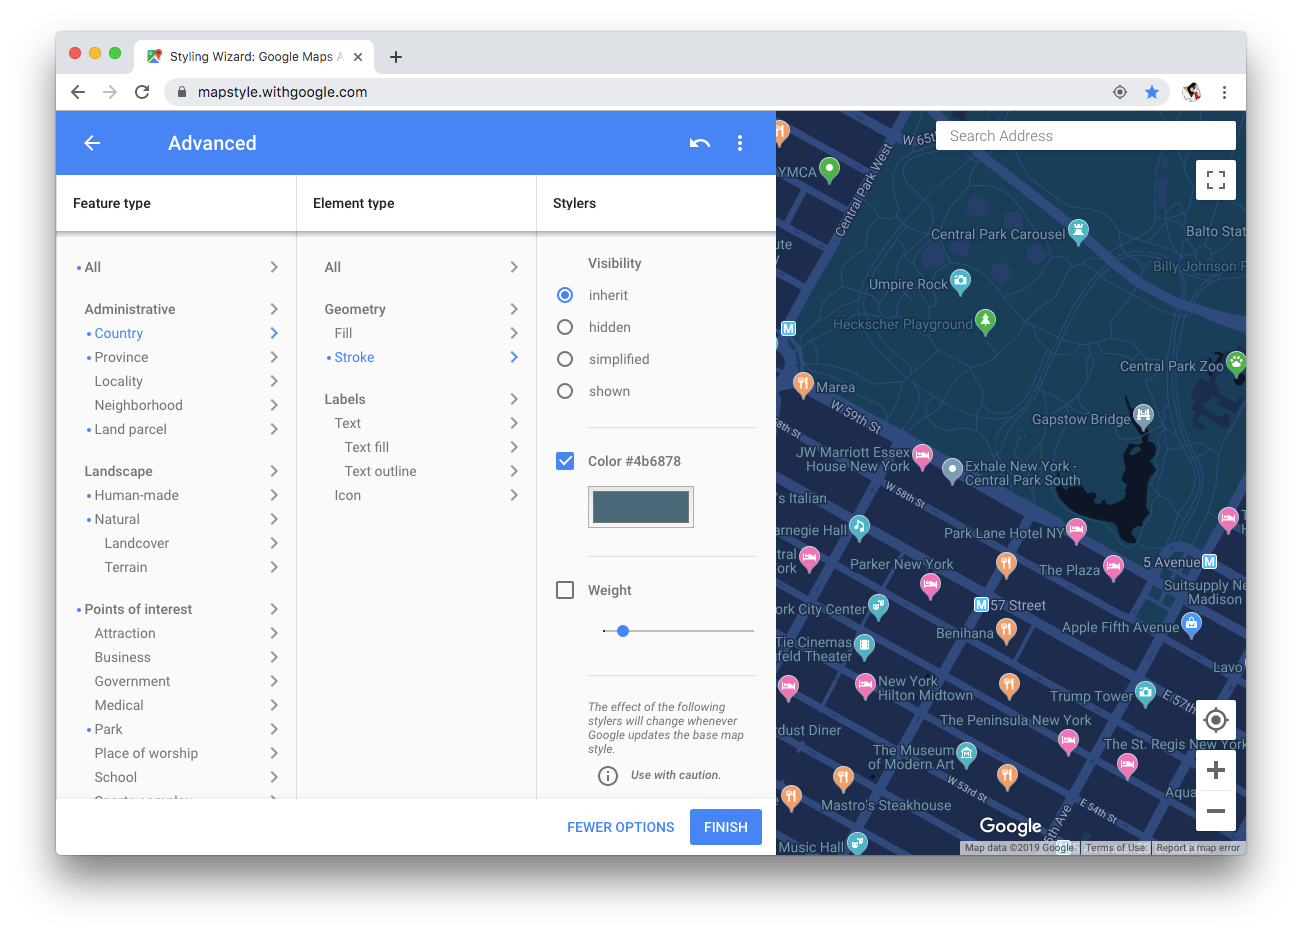Close the Styling Wizard tab
Screen dimensions: 1302x935
point(358,57)
